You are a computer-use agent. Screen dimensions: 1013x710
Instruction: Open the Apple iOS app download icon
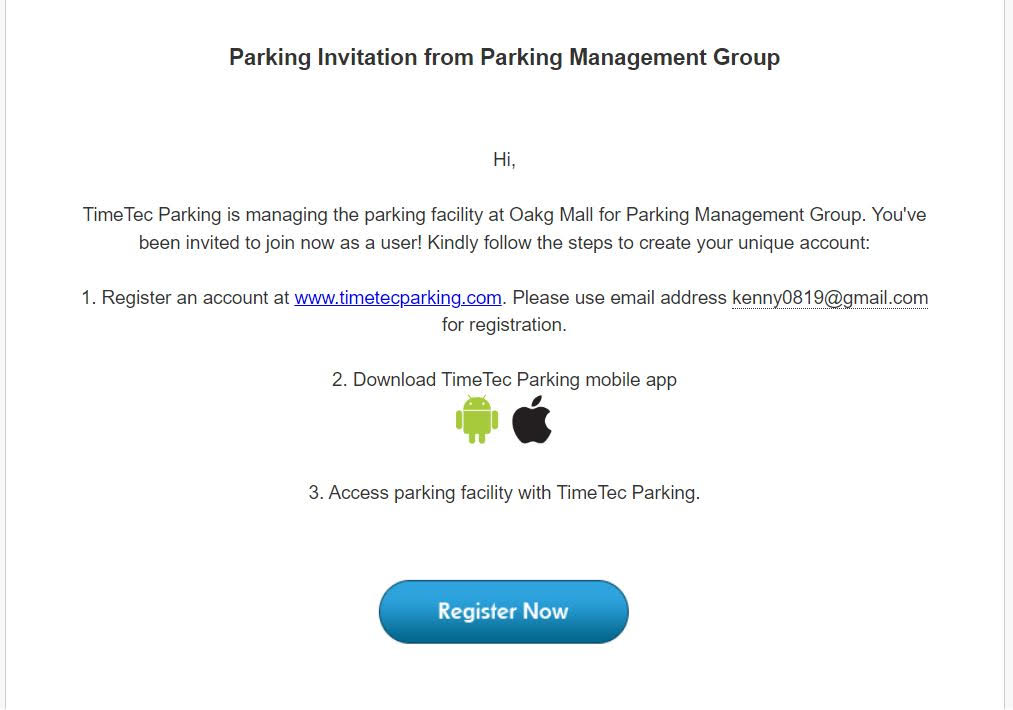532,419
